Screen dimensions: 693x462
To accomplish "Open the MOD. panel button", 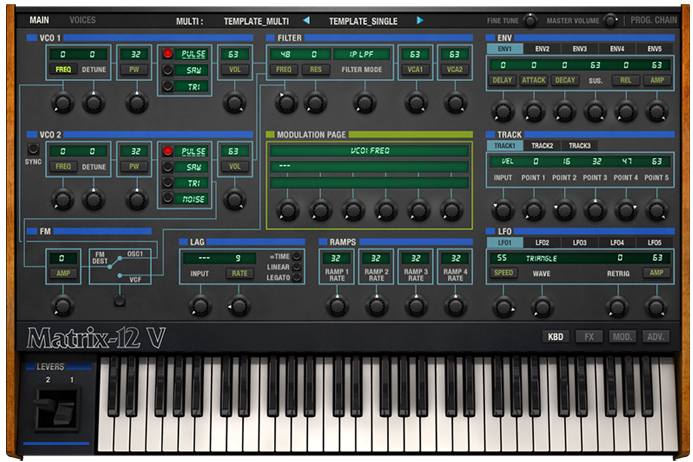I will click(x=622, y=337).
